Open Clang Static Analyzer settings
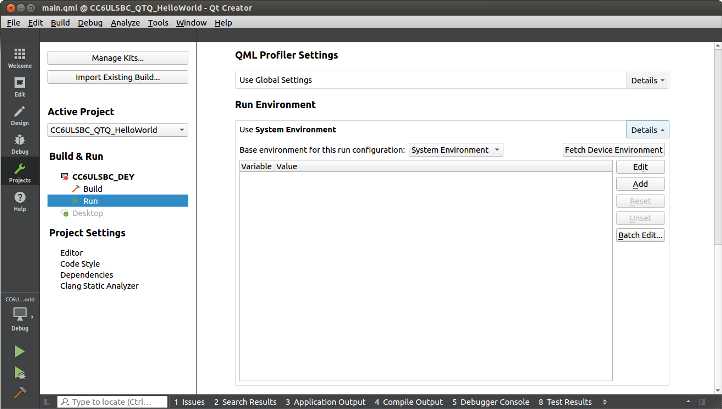This screenshot has height=409, width=722. 99,286
